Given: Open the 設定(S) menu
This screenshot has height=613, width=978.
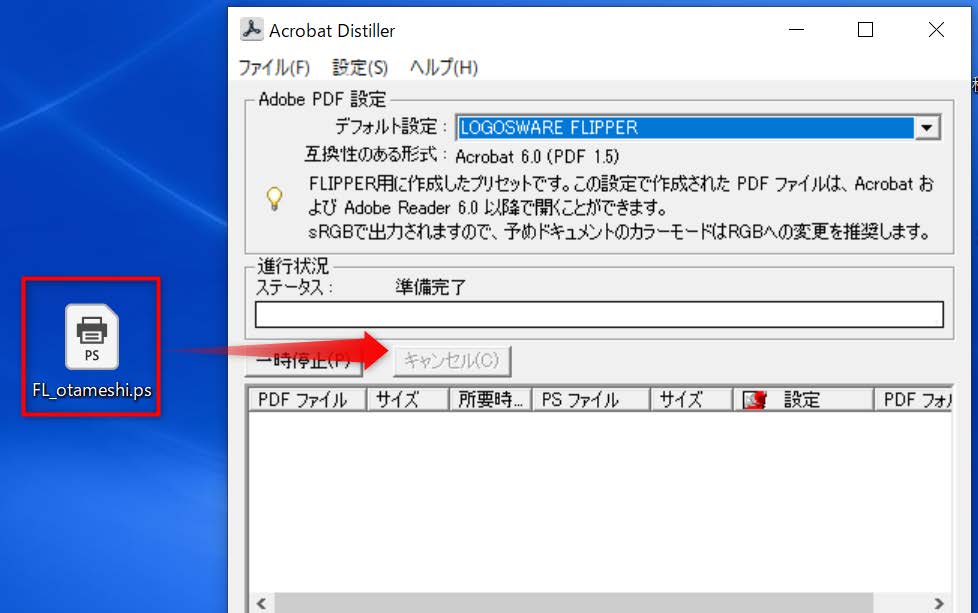Looking at the screenshot, I should [x=360, y=67].
